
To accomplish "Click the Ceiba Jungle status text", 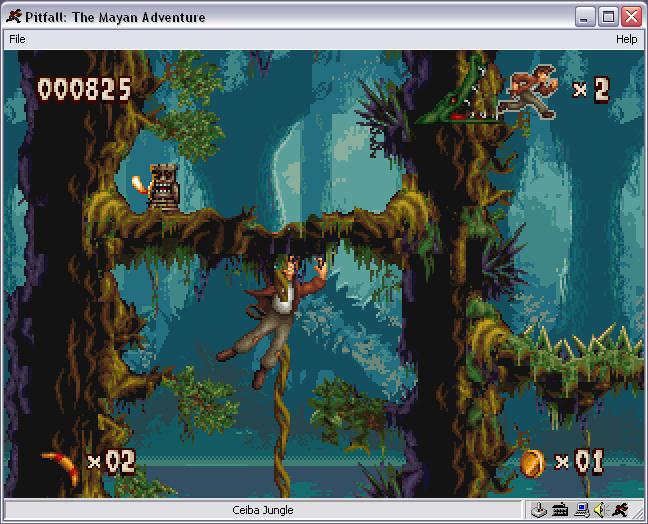I will coord(263,510).
